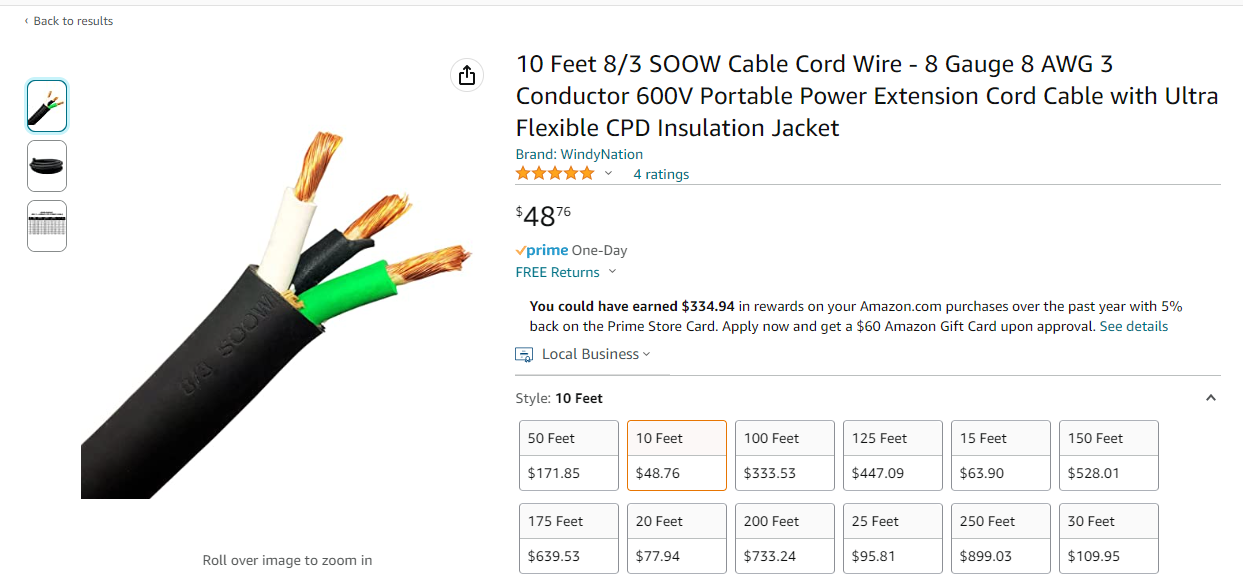The height and width of the screenshot is (582, 1243).
Task: Select the coiled cable thumbnail image
Action: click(47, 166)
